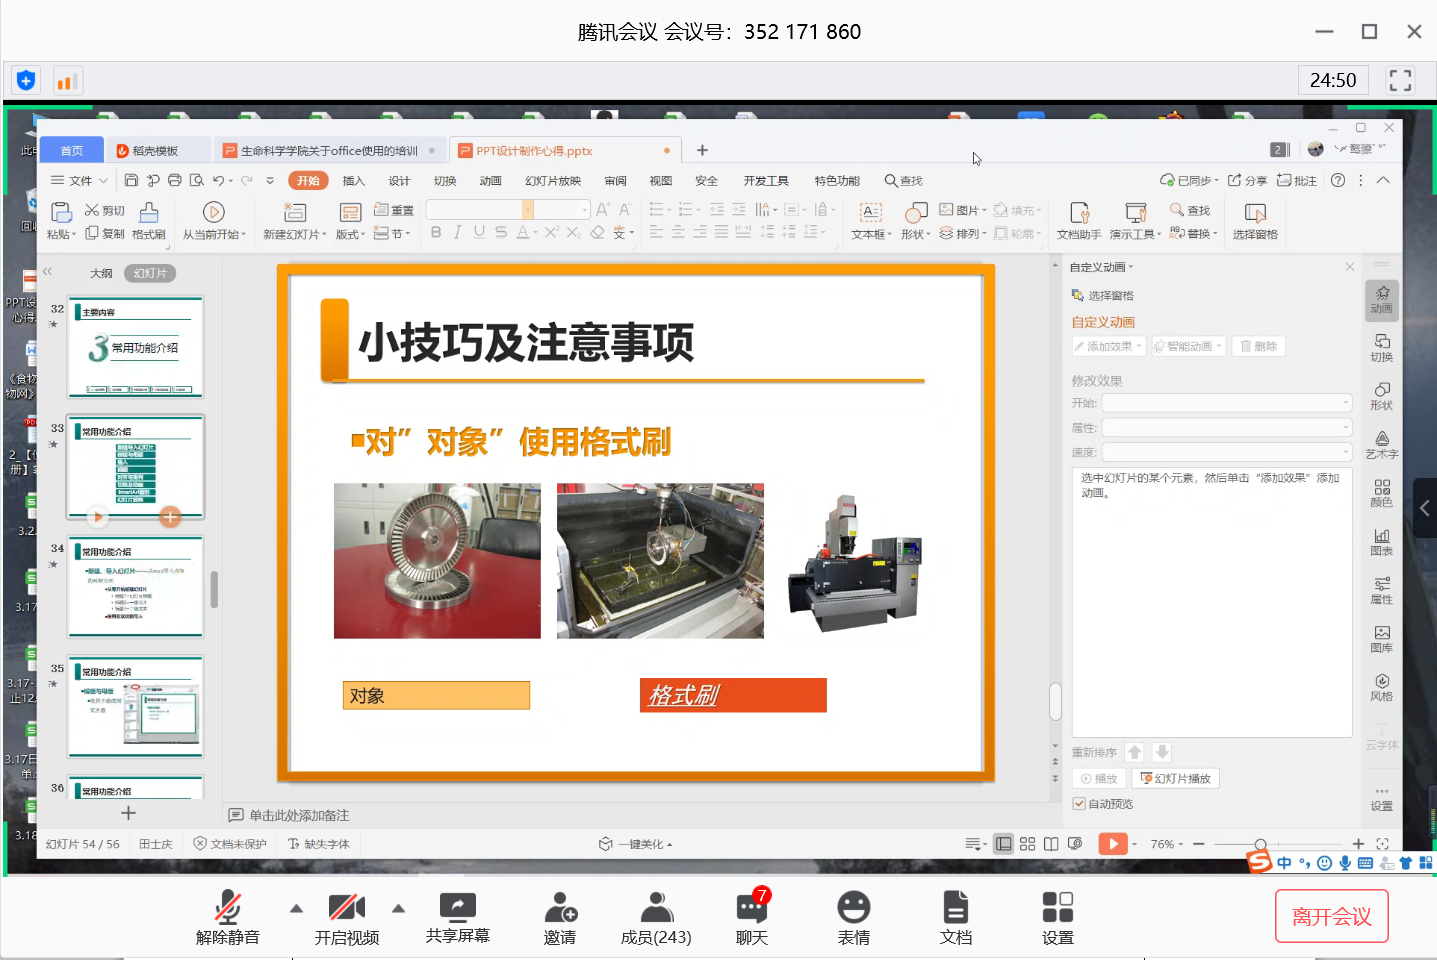
Task: Start sharing with 共享屏幕 icon
Action: (x=457, y=907)
